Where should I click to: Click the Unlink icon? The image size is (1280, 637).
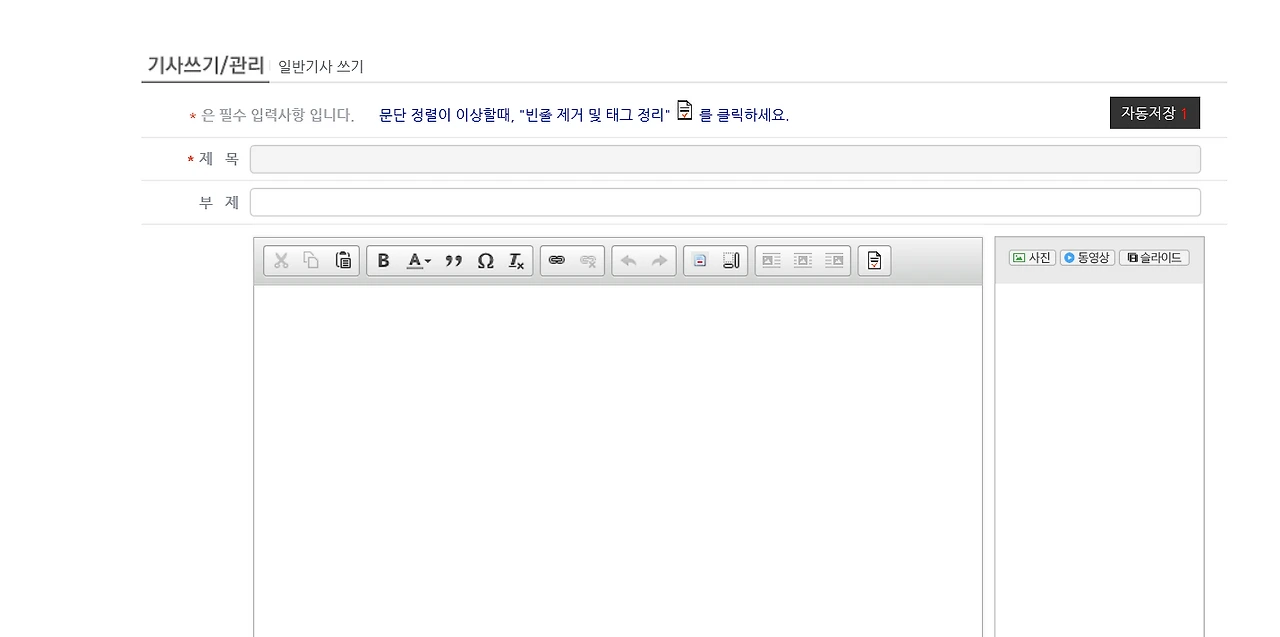tap(588, 261)
